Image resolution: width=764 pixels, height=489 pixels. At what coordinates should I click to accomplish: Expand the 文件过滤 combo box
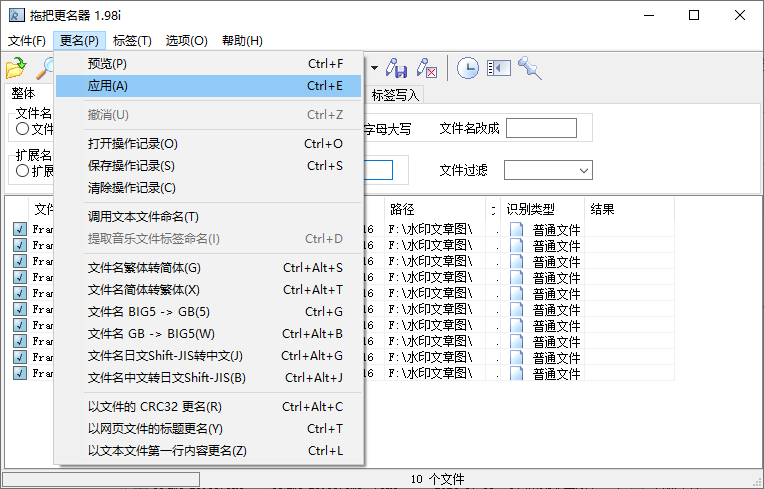pos(583,170)
